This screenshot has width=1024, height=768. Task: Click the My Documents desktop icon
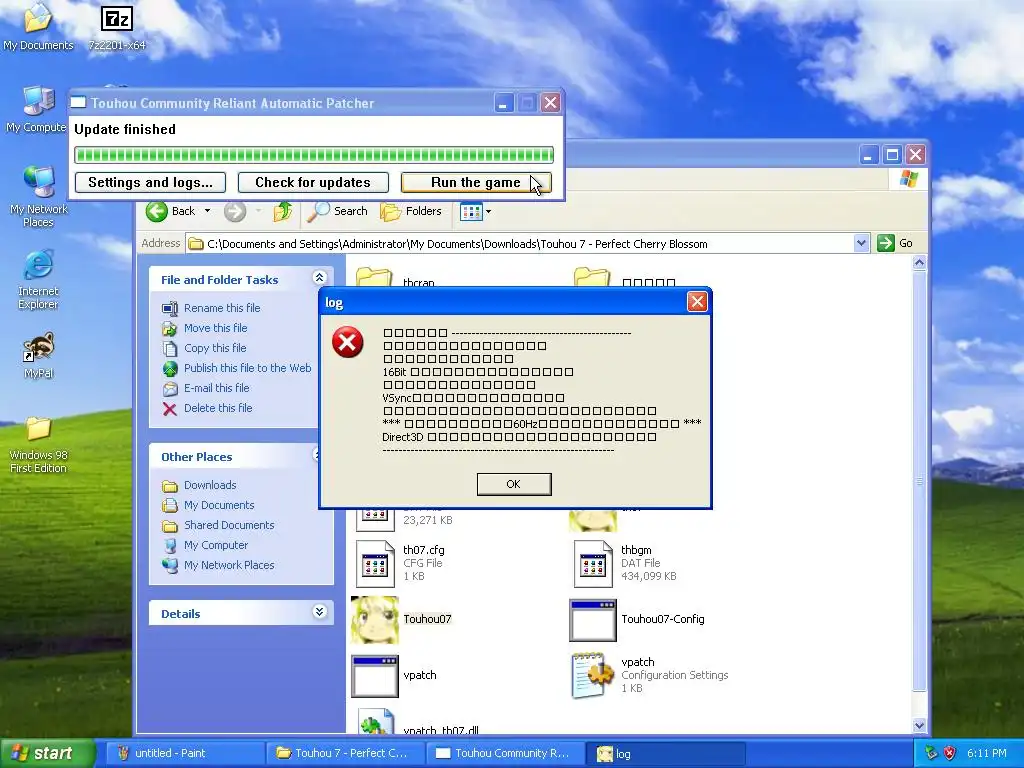[38, 27]
